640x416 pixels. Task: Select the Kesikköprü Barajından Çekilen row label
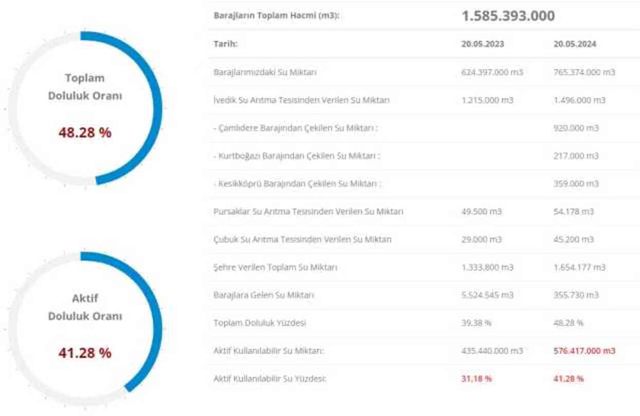[297, 183]
